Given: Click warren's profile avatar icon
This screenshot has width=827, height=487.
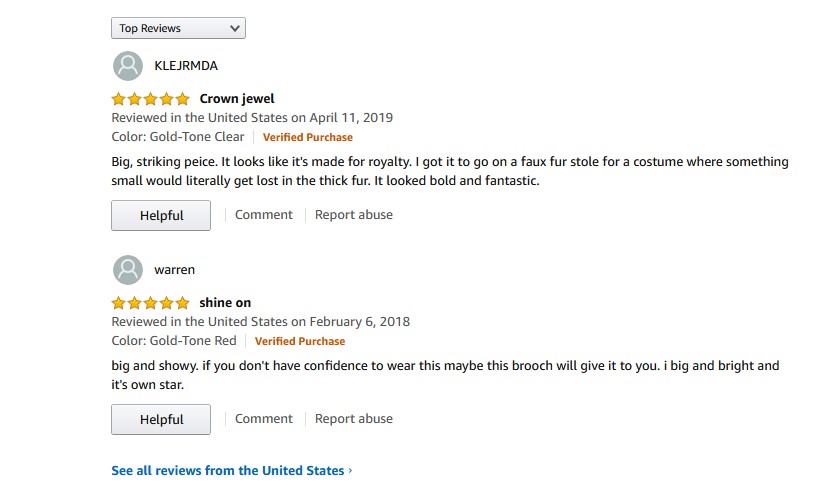Looking at the screenshot, I should point(127,270).
